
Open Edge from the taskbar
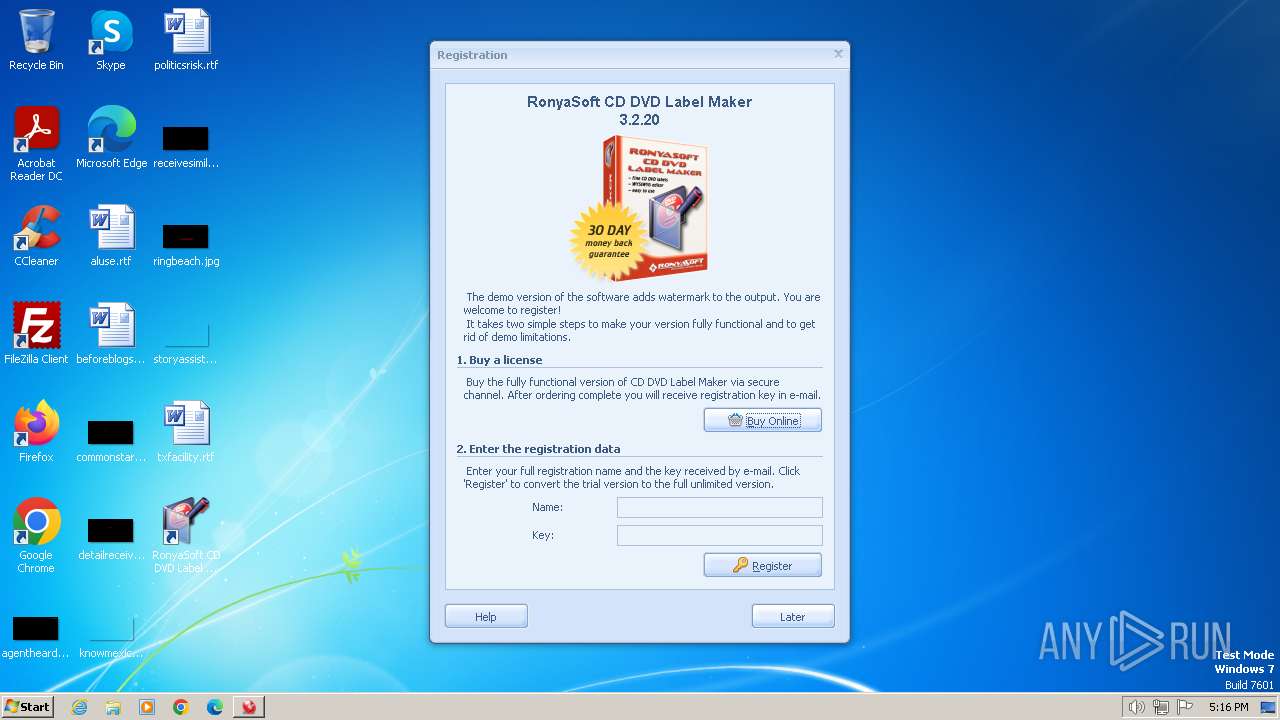[215, 707]
